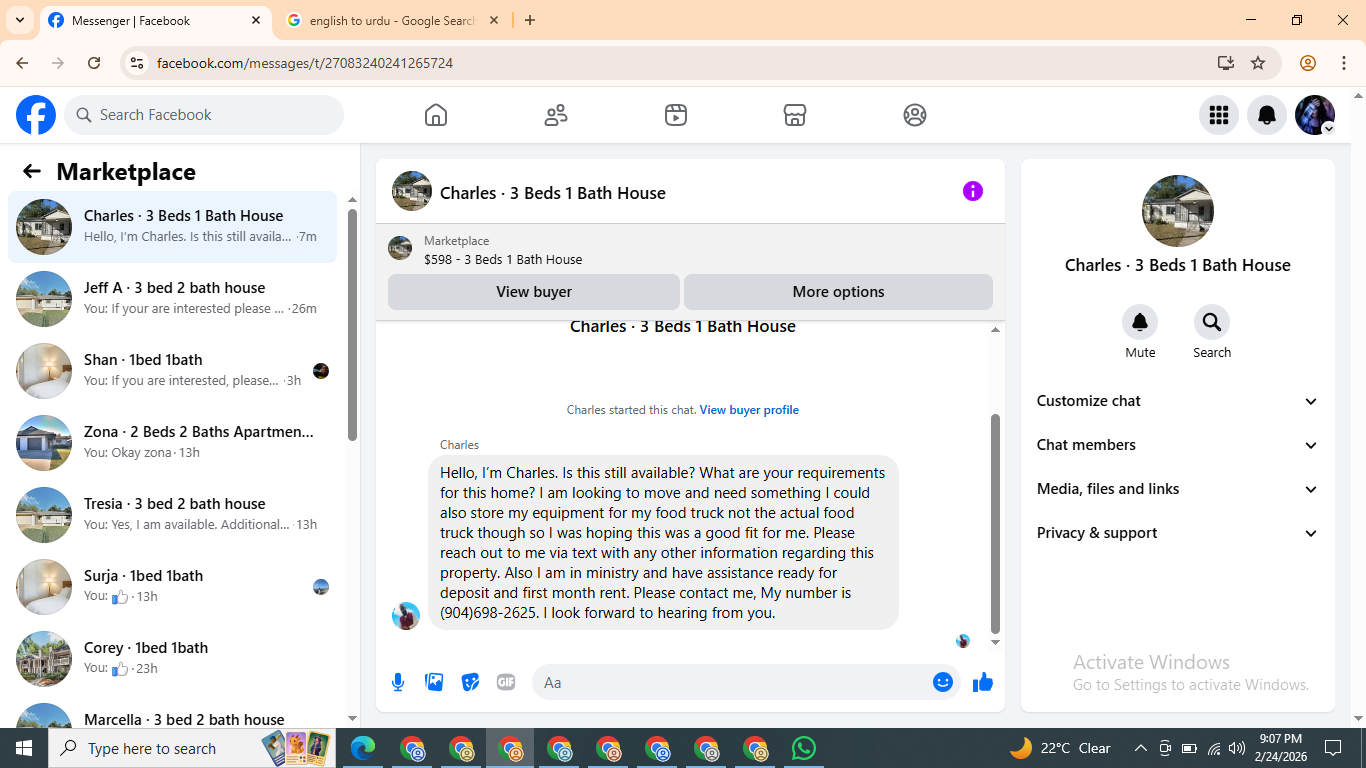Image resolution: width=1366 pixels, height=768 pixels.
Task: Open the account profile picture menu
Action: (1315, 115)
